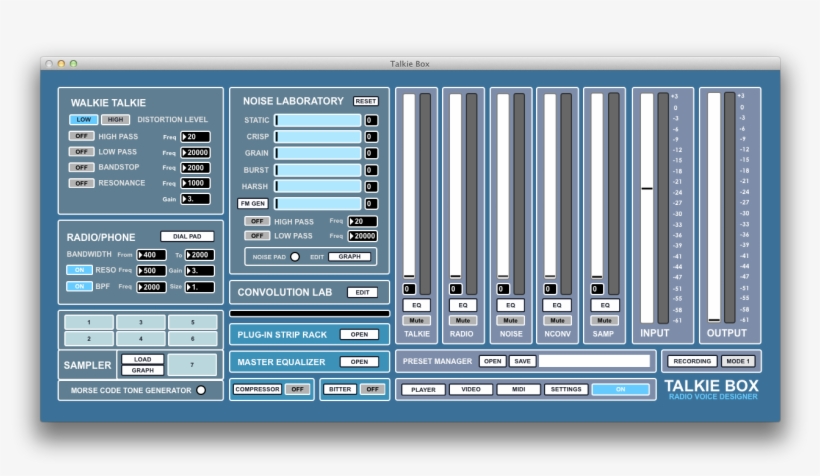This screenshot has width=820, height=476.
Task: Open EQ for TALKIE channel
Action: [x=416, y=305]
